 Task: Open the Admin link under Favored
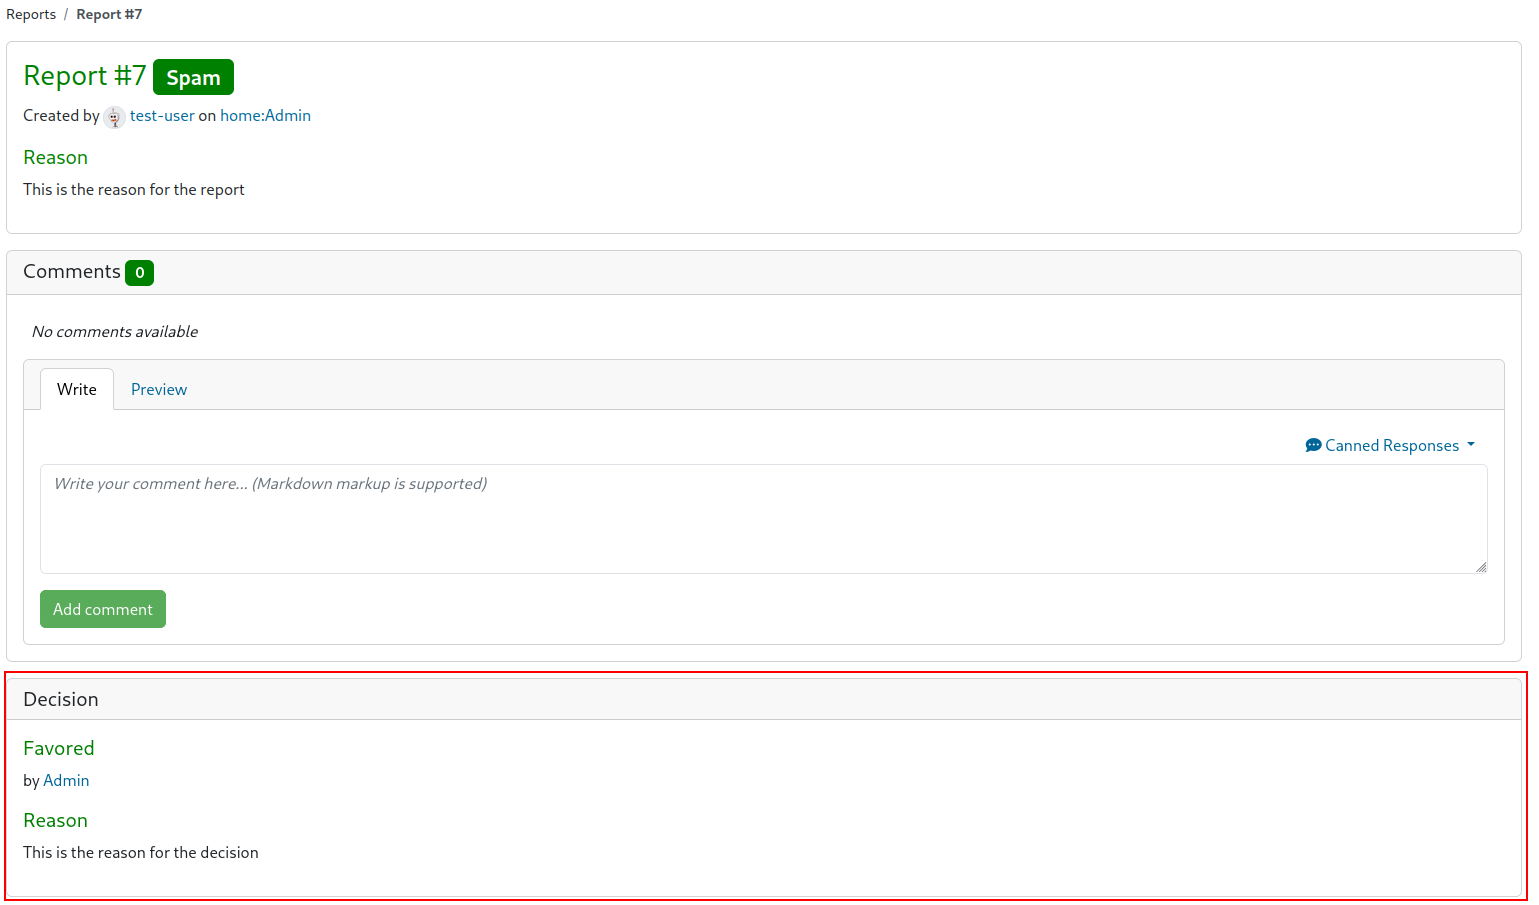(66, 780)
